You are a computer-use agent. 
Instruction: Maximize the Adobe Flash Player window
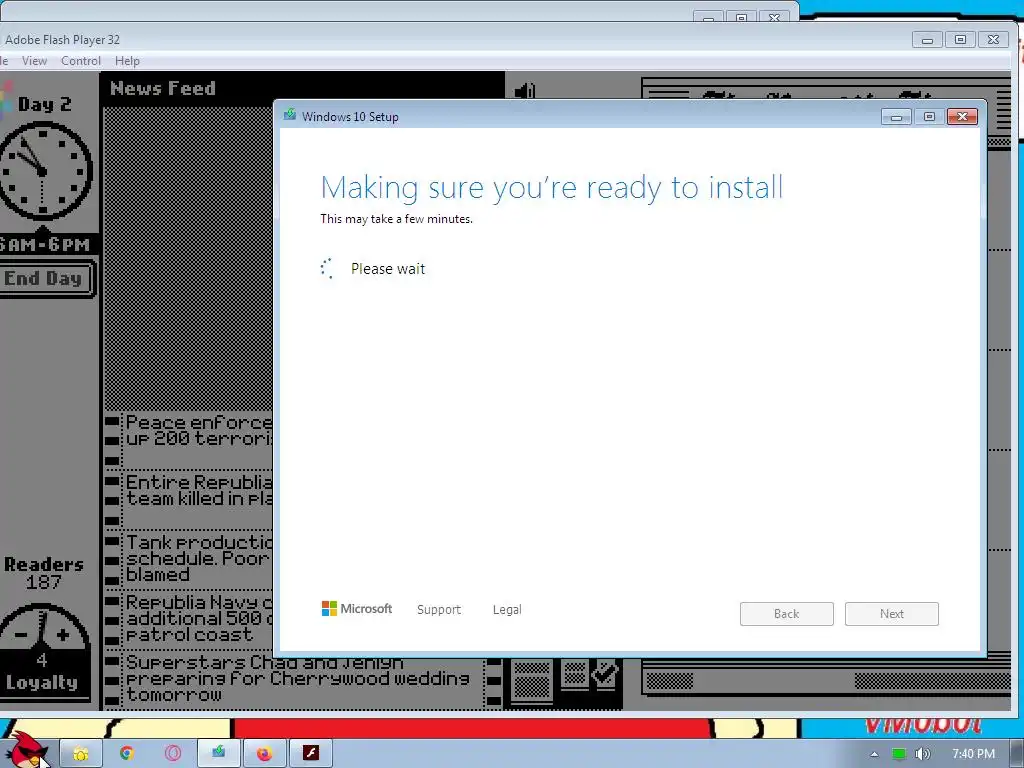pyautogui.click(x=961, y=40)
